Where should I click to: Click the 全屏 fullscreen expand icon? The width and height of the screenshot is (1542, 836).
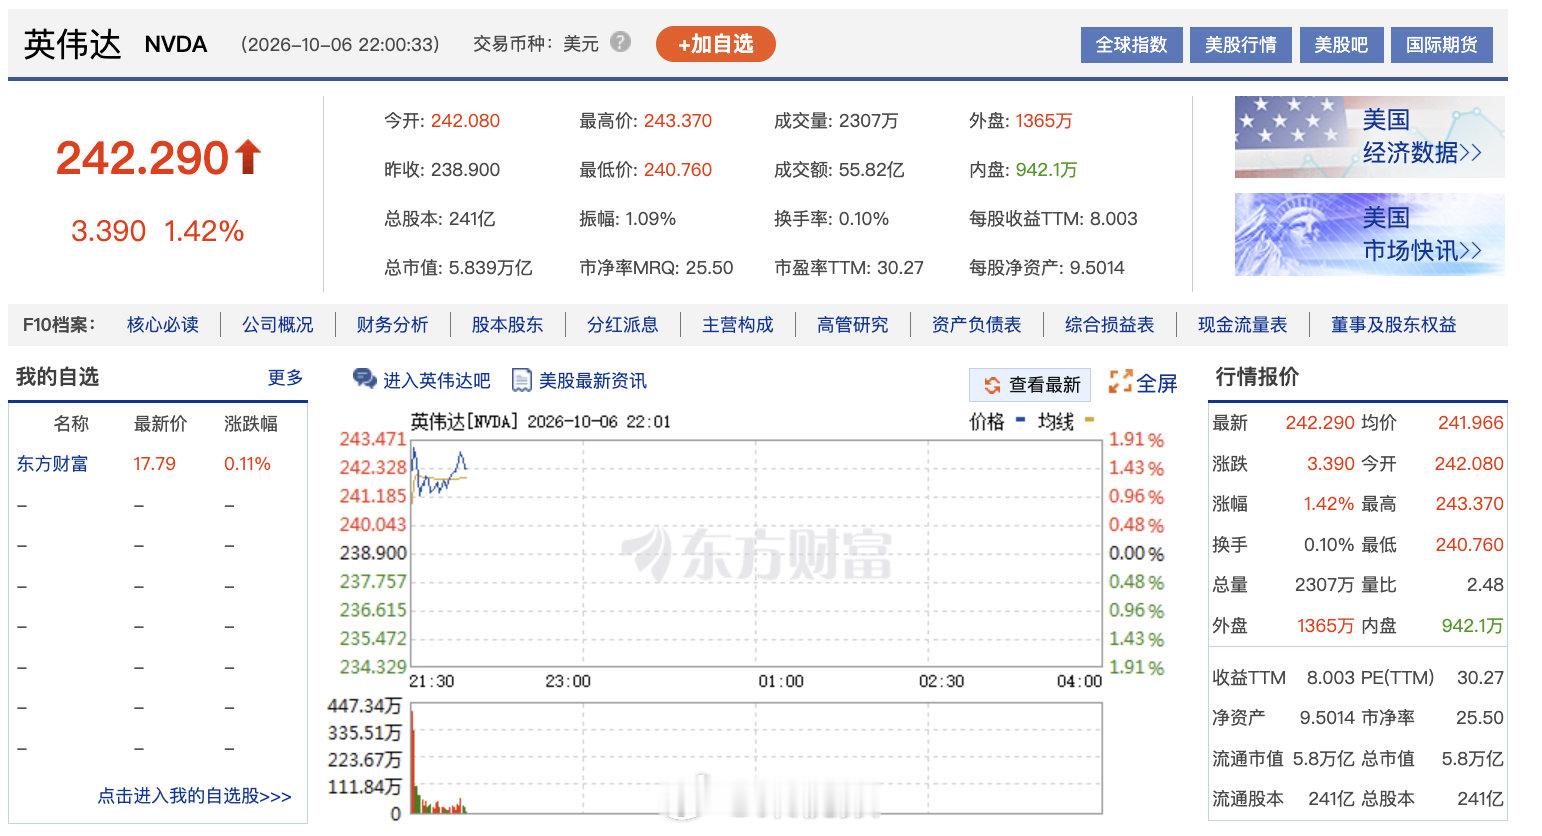point(1120,382)
